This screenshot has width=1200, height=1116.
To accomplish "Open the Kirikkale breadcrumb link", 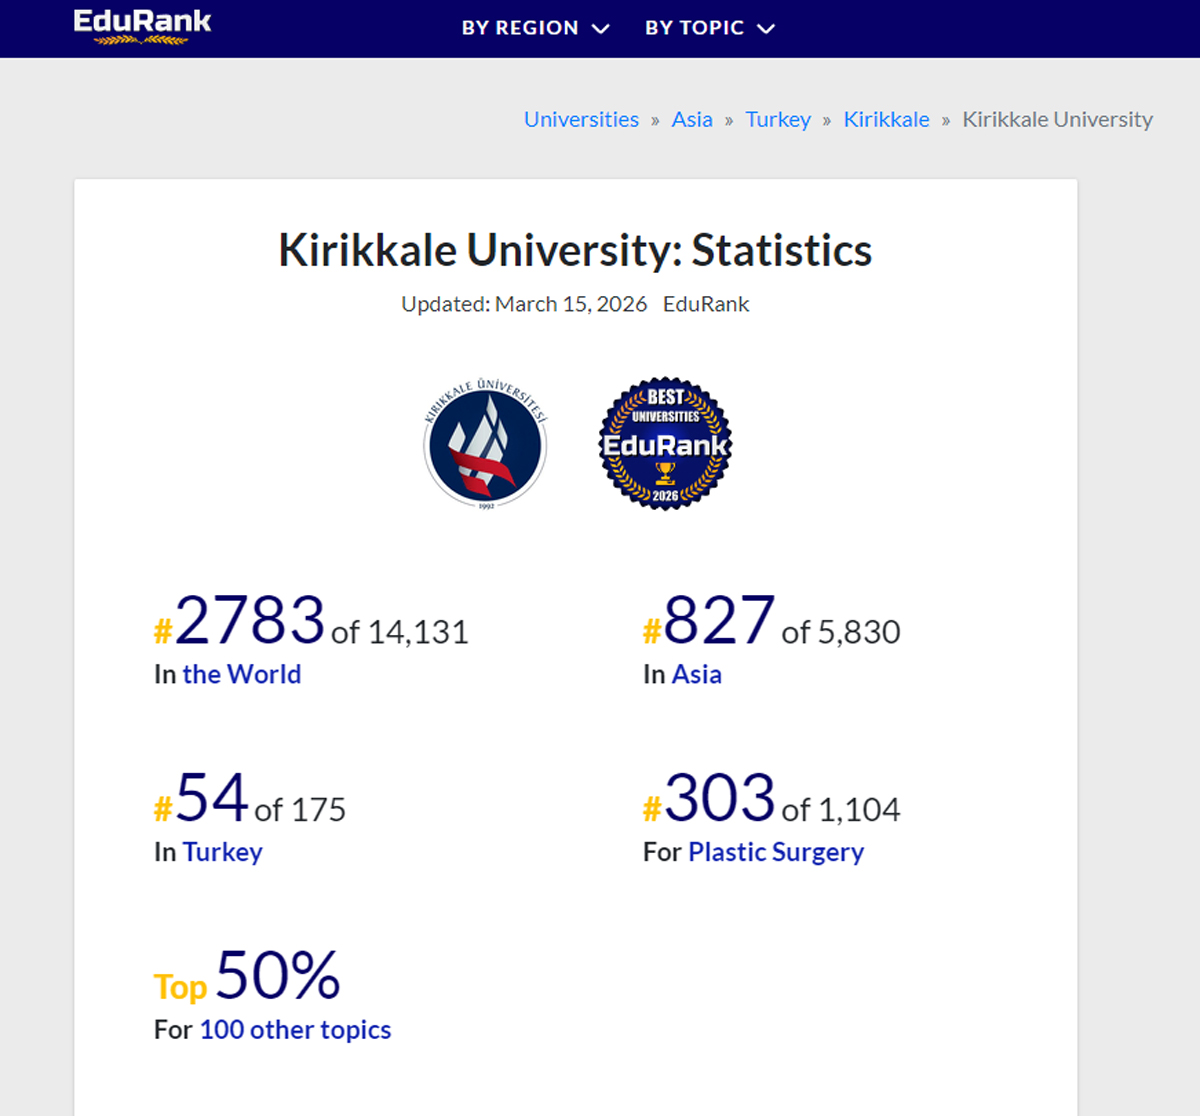I will click(886, 119).
